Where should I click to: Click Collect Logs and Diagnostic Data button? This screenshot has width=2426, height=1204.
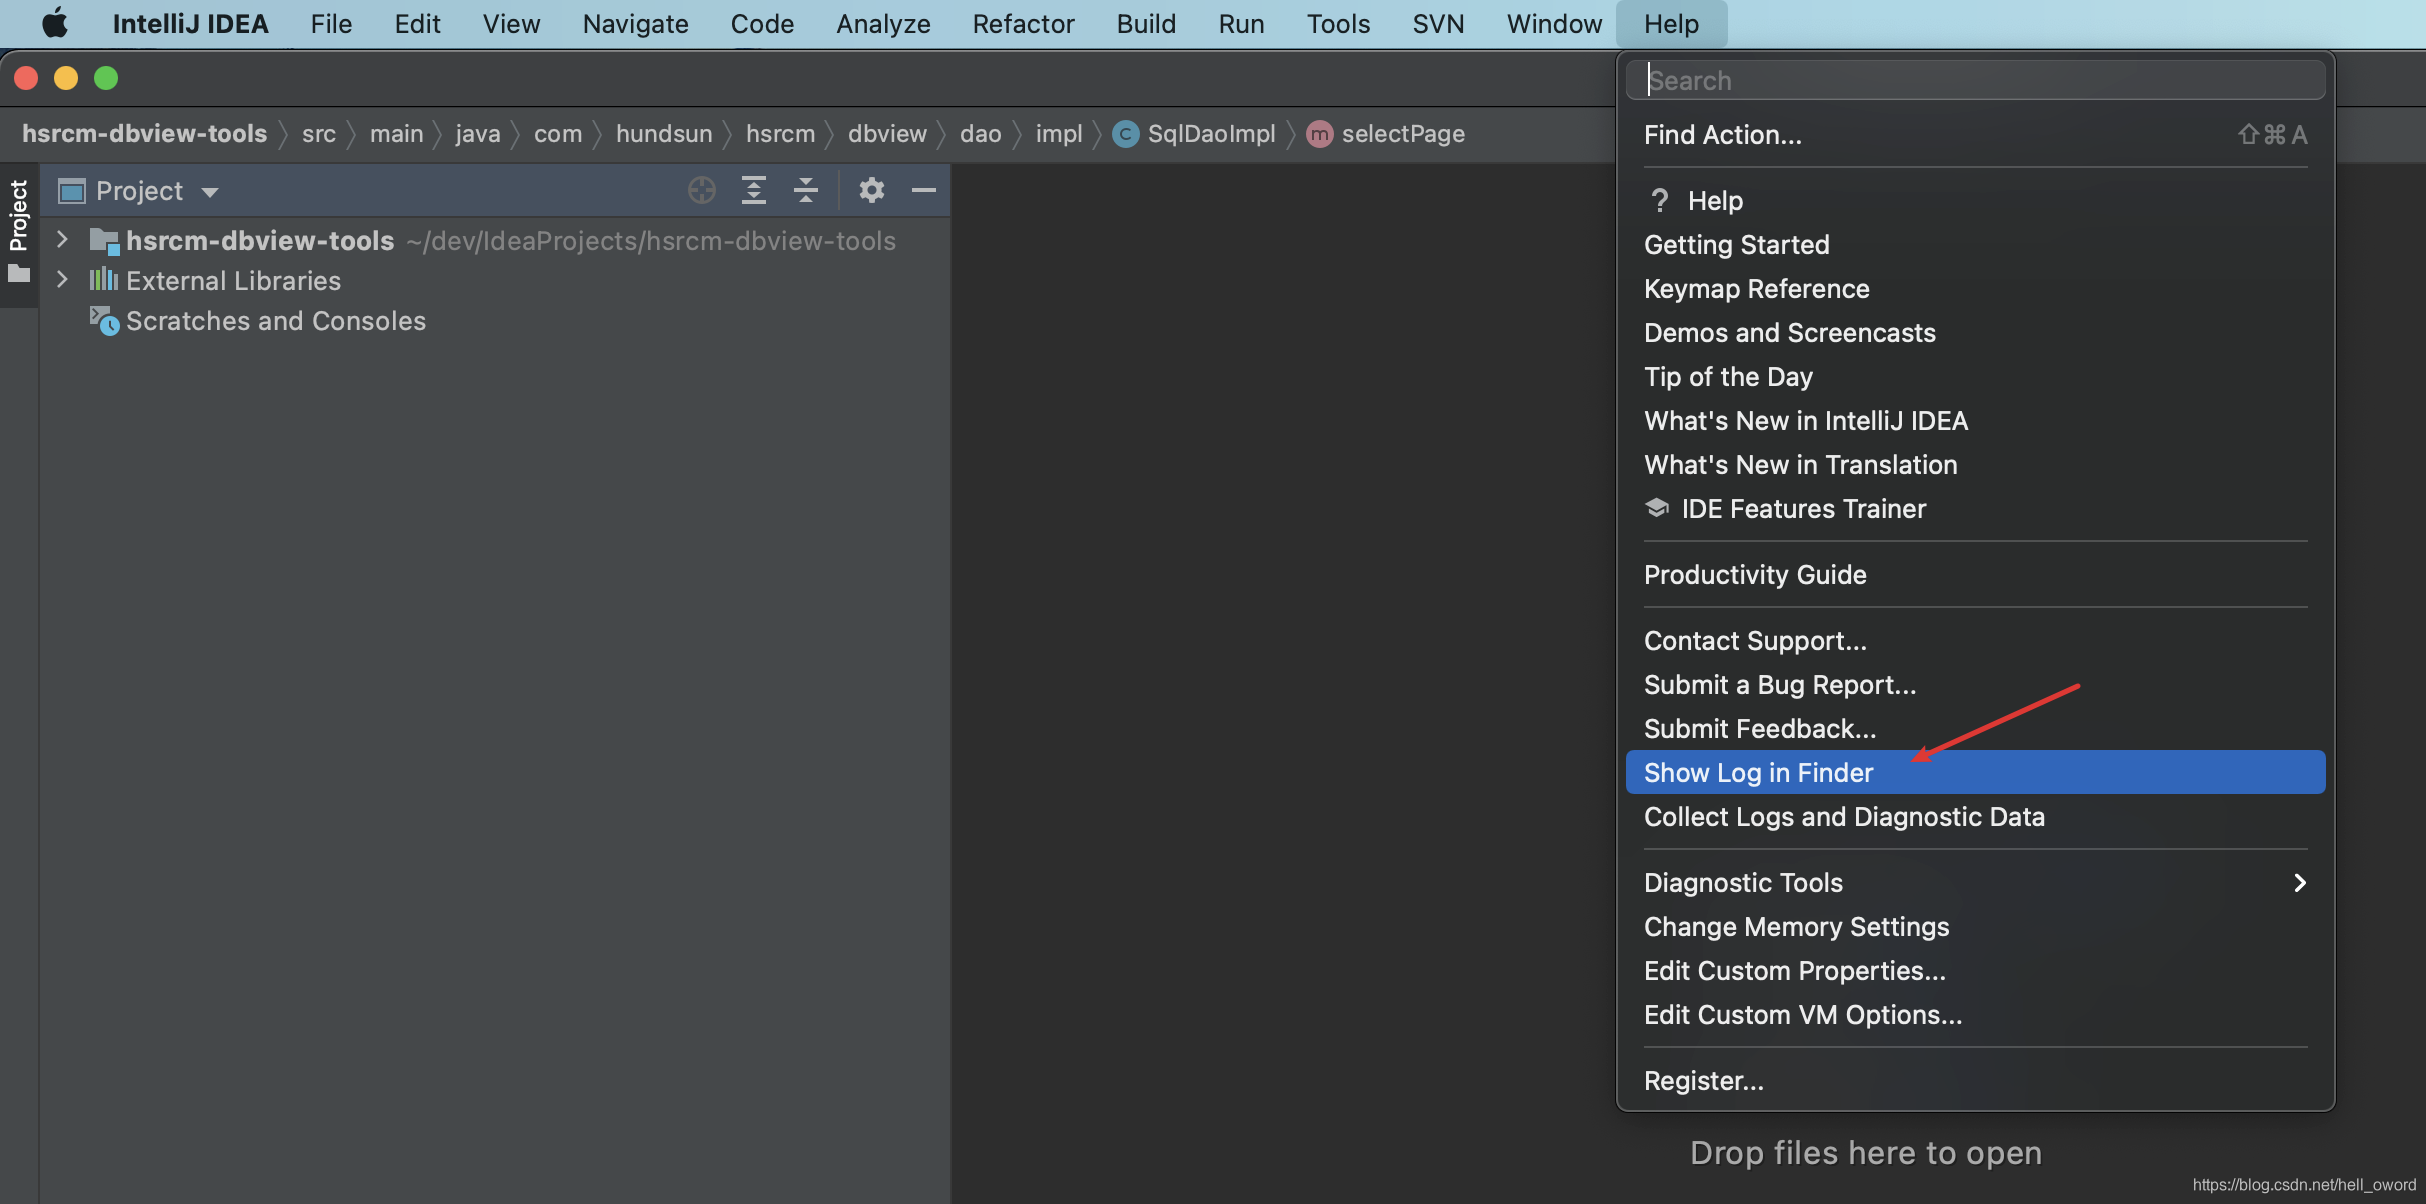[1844, 816]
